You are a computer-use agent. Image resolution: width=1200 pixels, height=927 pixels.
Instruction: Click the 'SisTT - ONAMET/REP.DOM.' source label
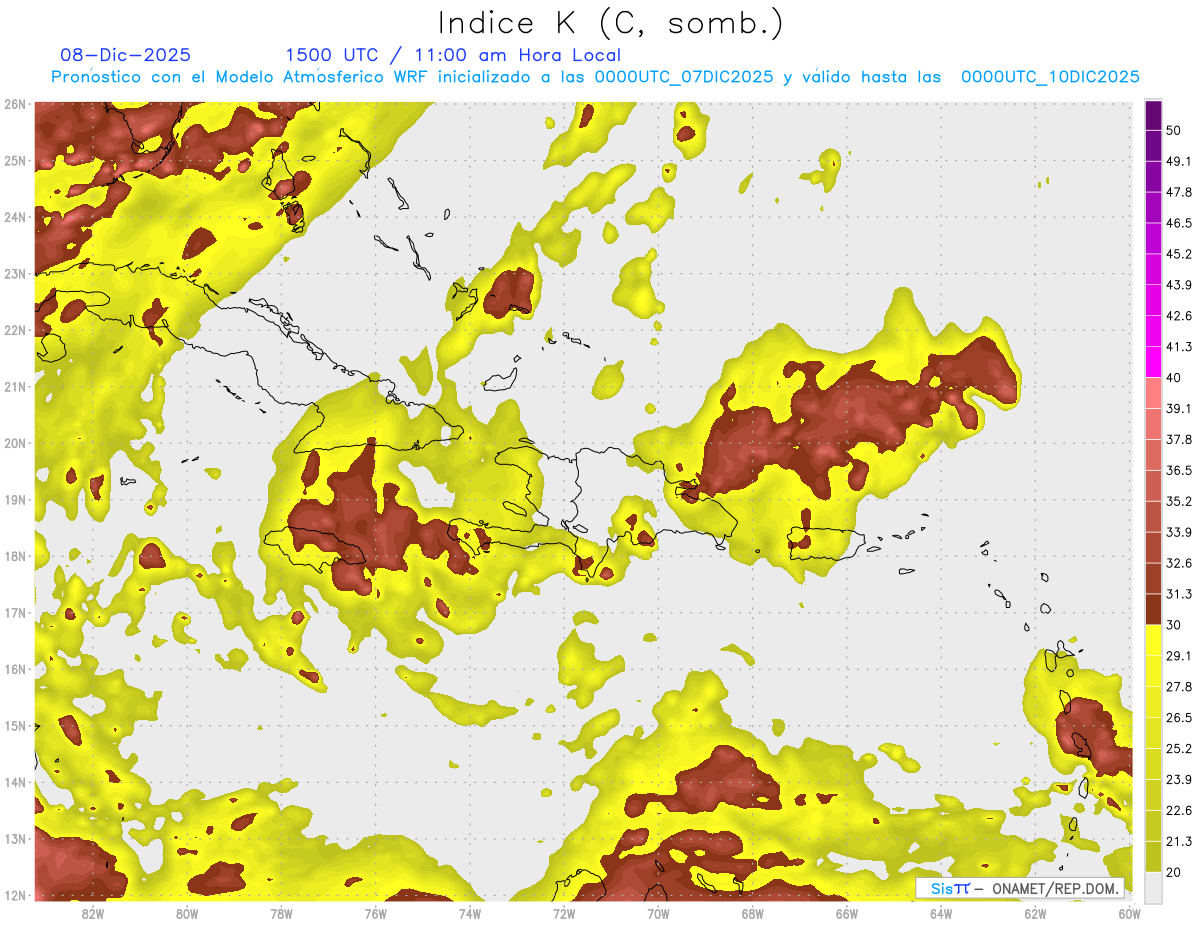pos(1019,888)
